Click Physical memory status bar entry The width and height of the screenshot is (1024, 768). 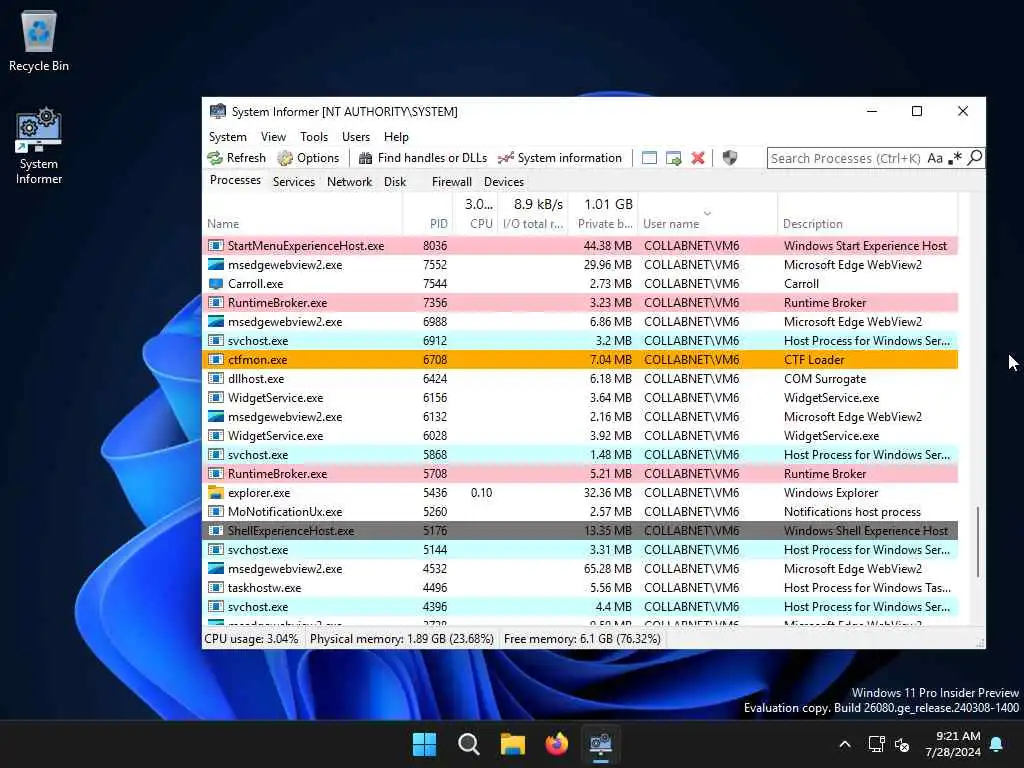point(402,639)
